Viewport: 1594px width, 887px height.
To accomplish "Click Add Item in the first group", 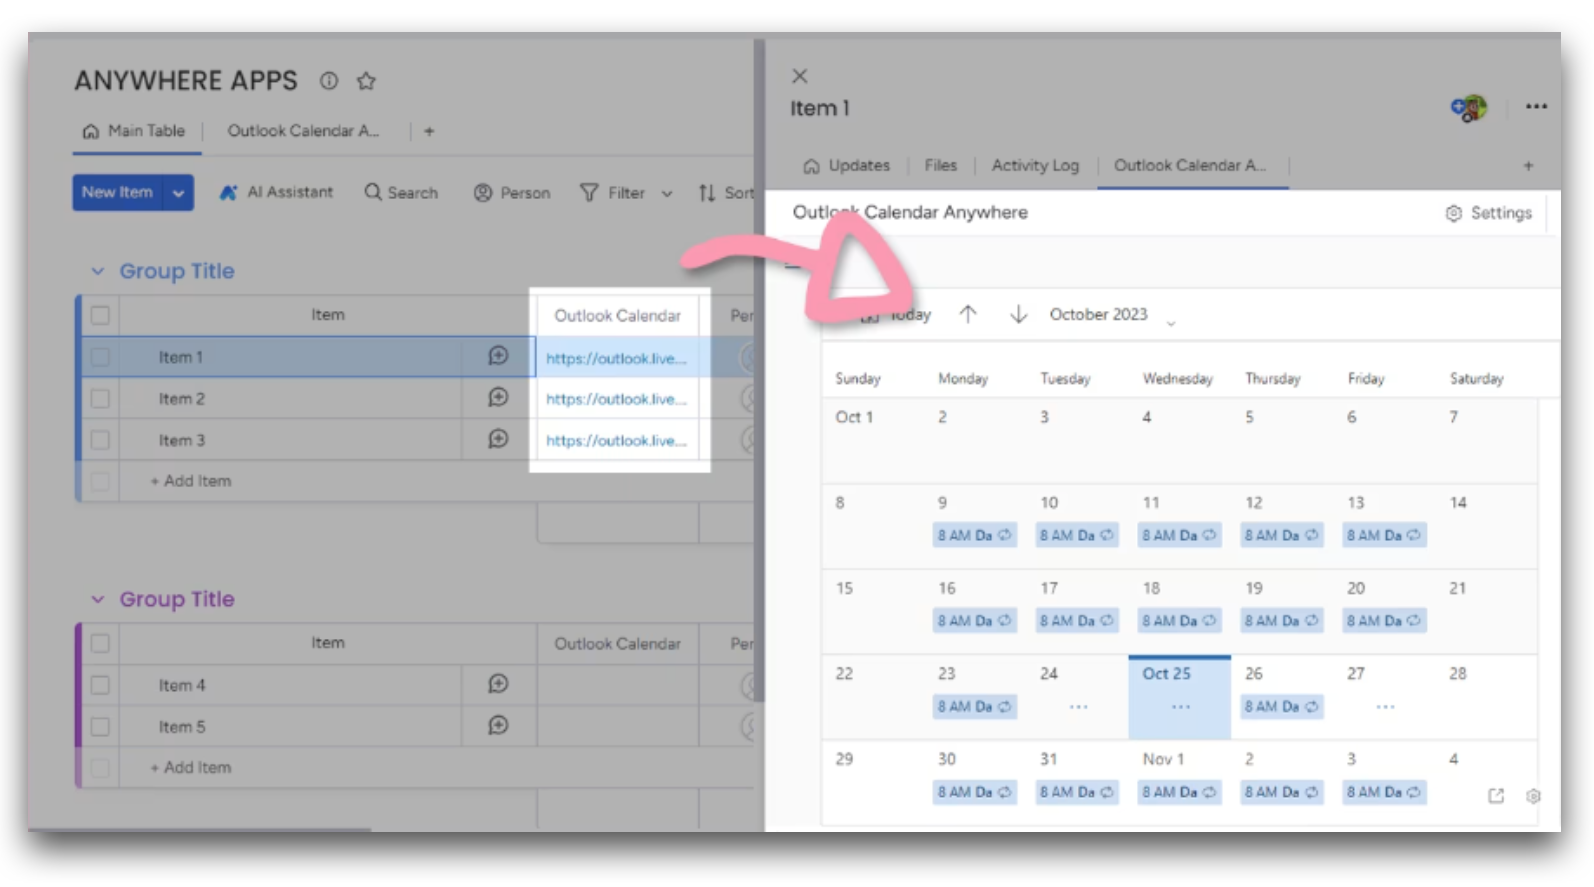I will click(x=190, y=481).
